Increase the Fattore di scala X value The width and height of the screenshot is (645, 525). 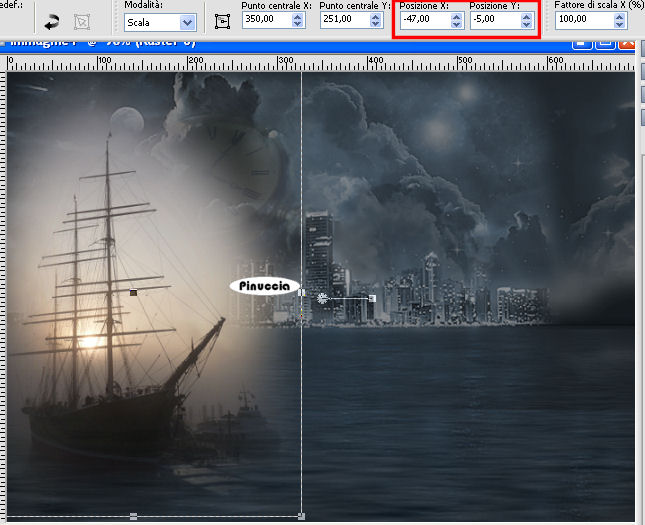(619, 16)
